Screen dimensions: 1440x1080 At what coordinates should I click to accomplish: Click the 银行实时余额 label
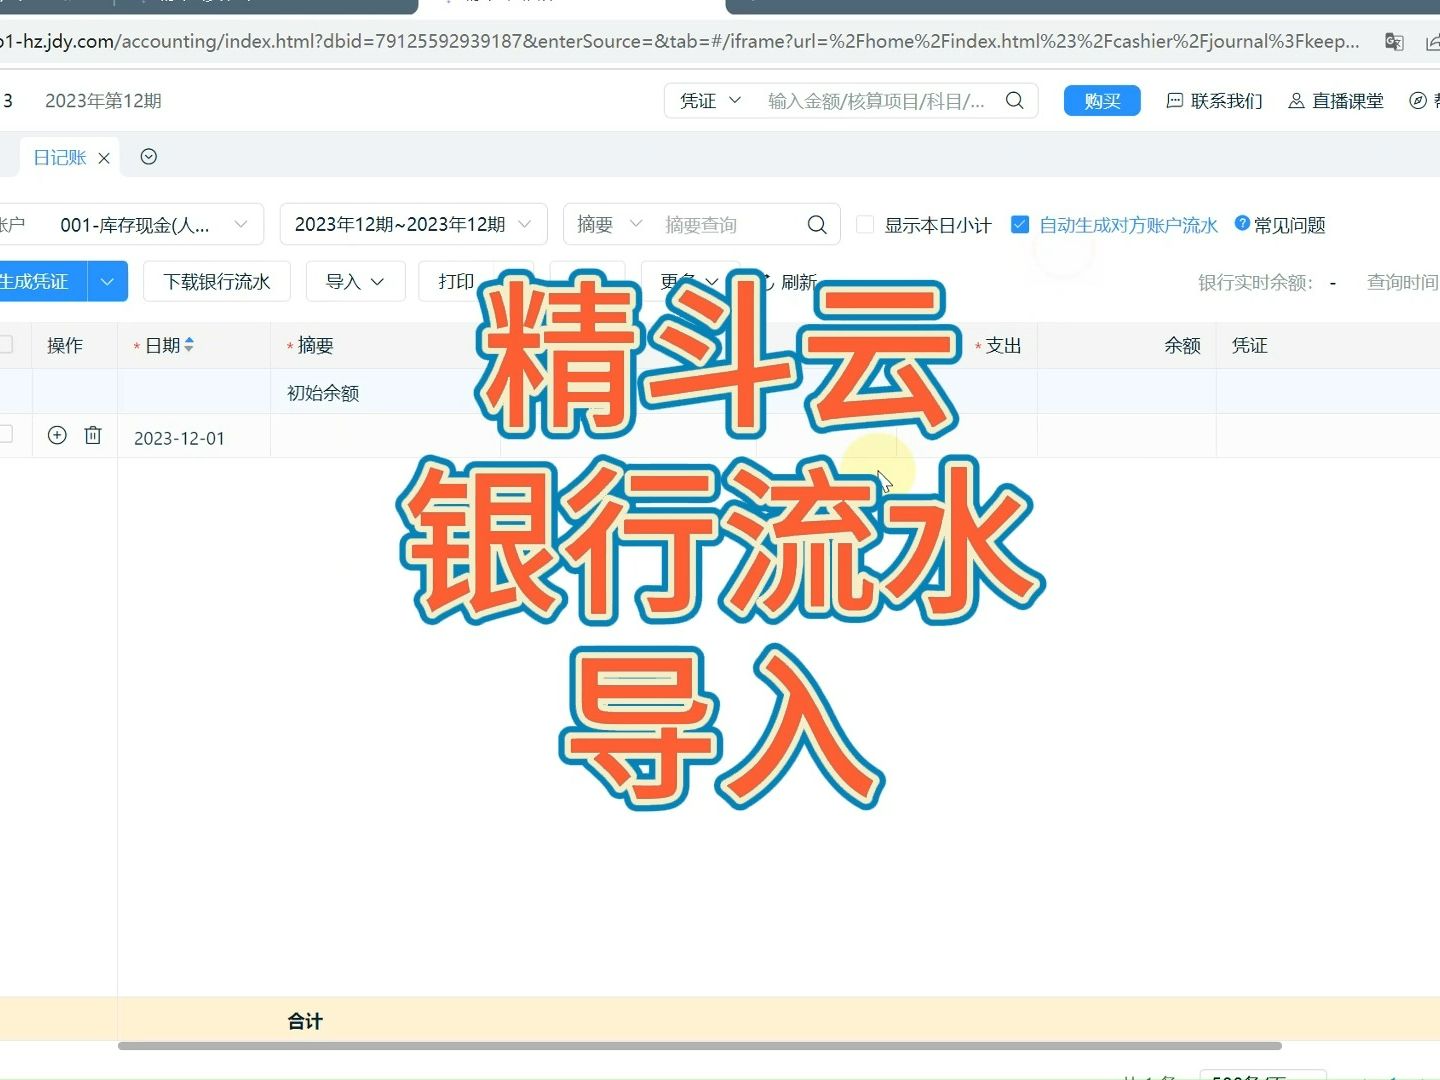1255,283
